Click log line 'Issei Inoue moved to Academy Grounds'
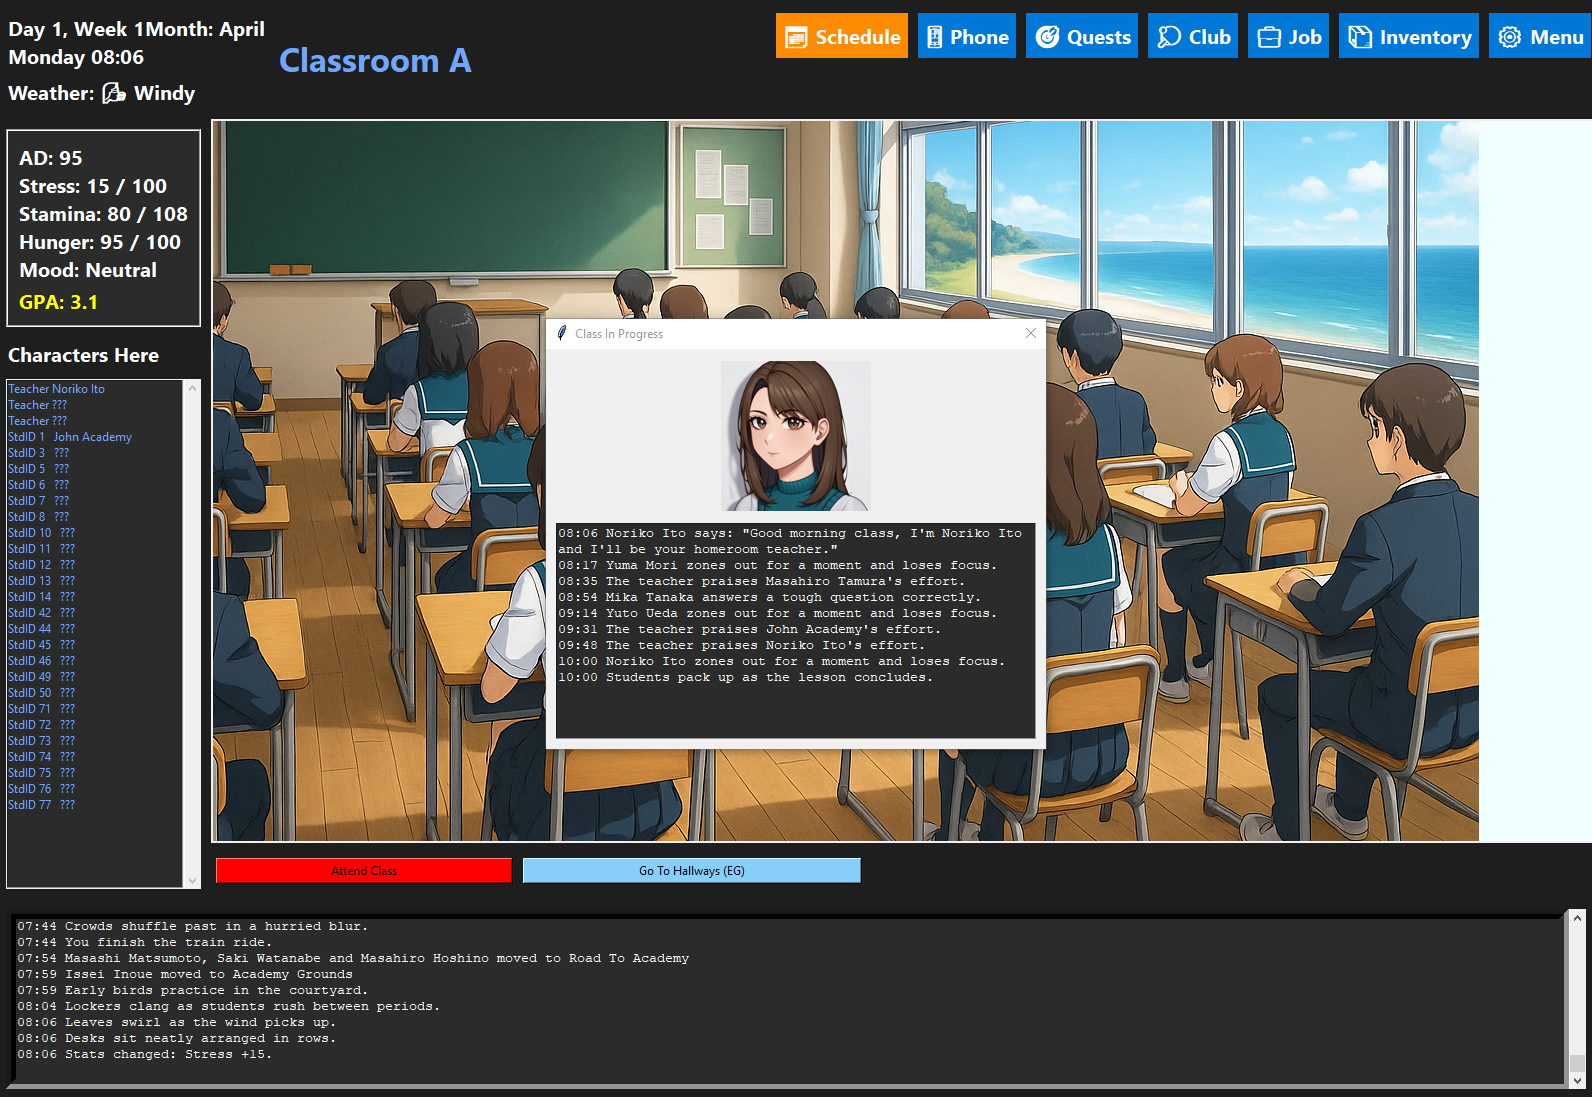This screenshot has width=1592, height=1097. pos(185,974)
